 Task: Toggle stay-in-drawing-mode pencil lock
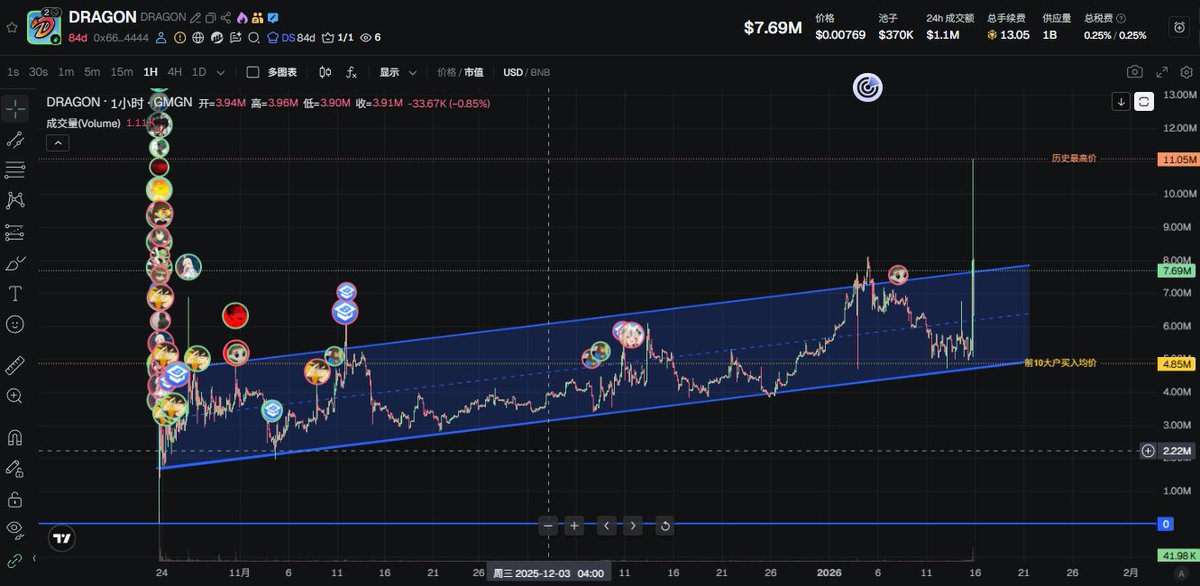click(15, 468)
